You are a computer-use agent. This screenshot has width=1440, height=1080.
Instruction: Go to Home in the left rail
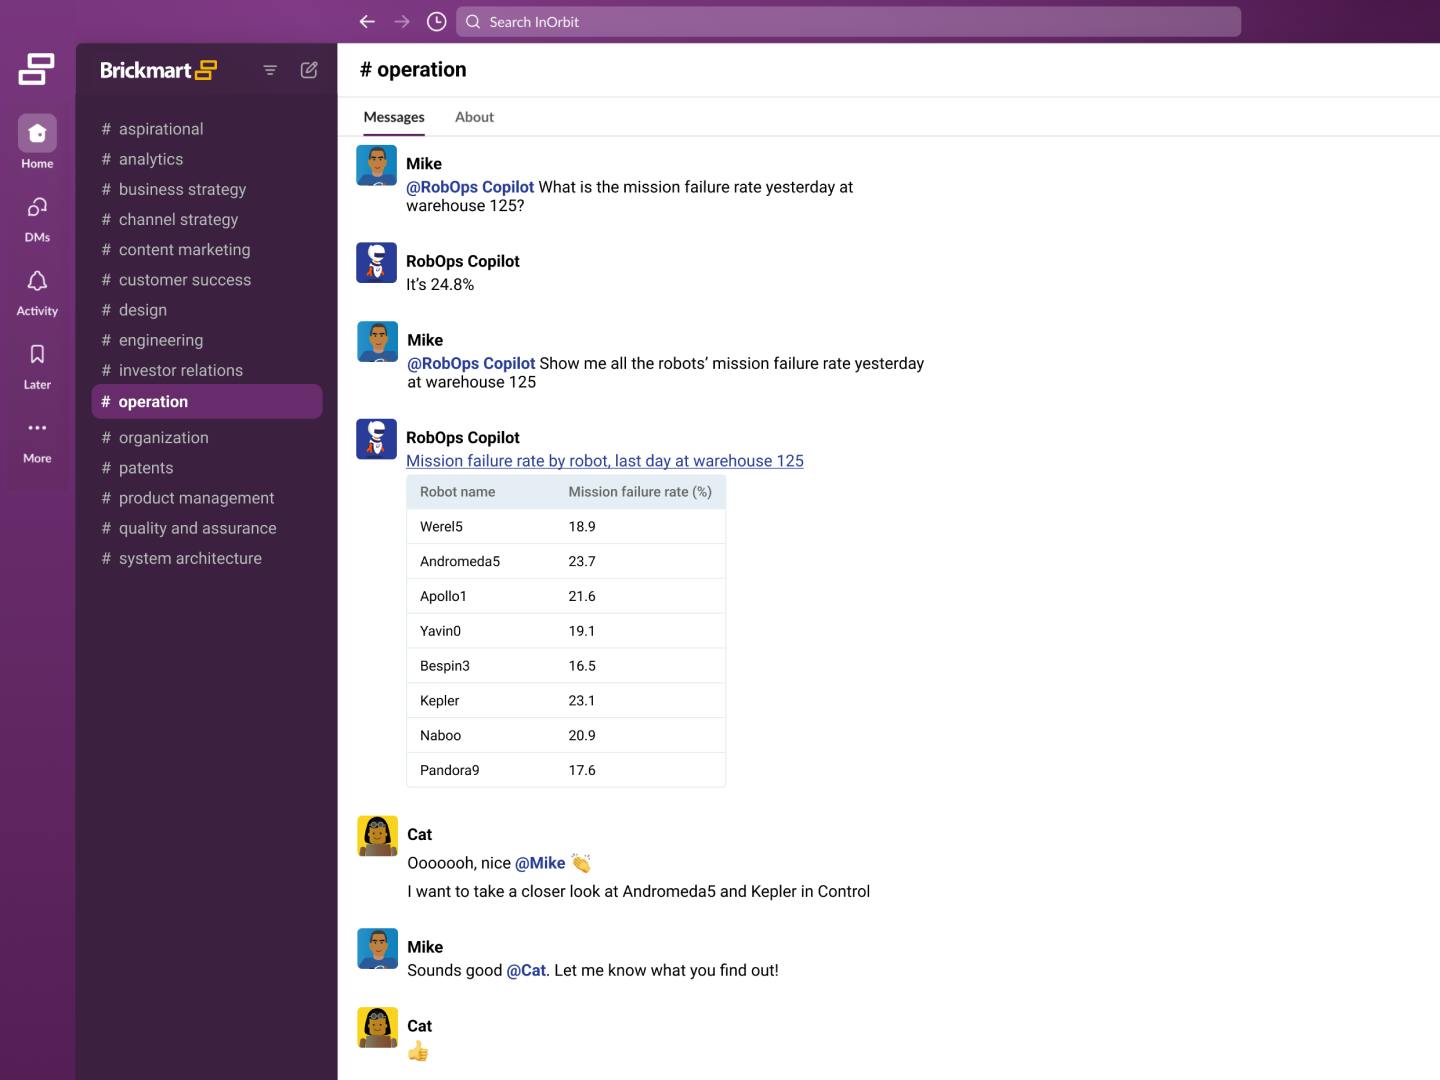(x=37, y=141)
